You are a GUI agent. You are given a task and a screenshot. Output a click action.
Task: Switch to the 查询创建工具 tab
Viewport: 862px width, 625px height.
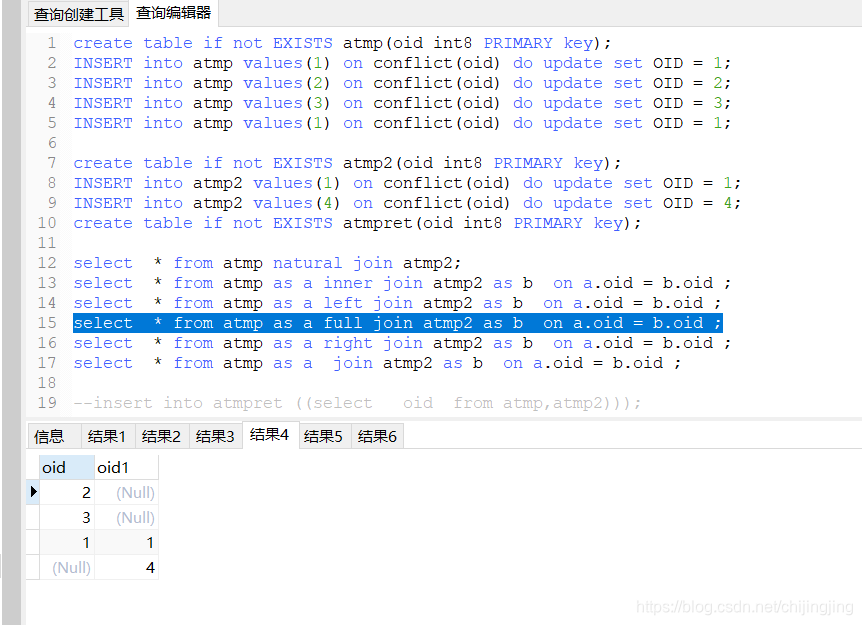point(79,14)
